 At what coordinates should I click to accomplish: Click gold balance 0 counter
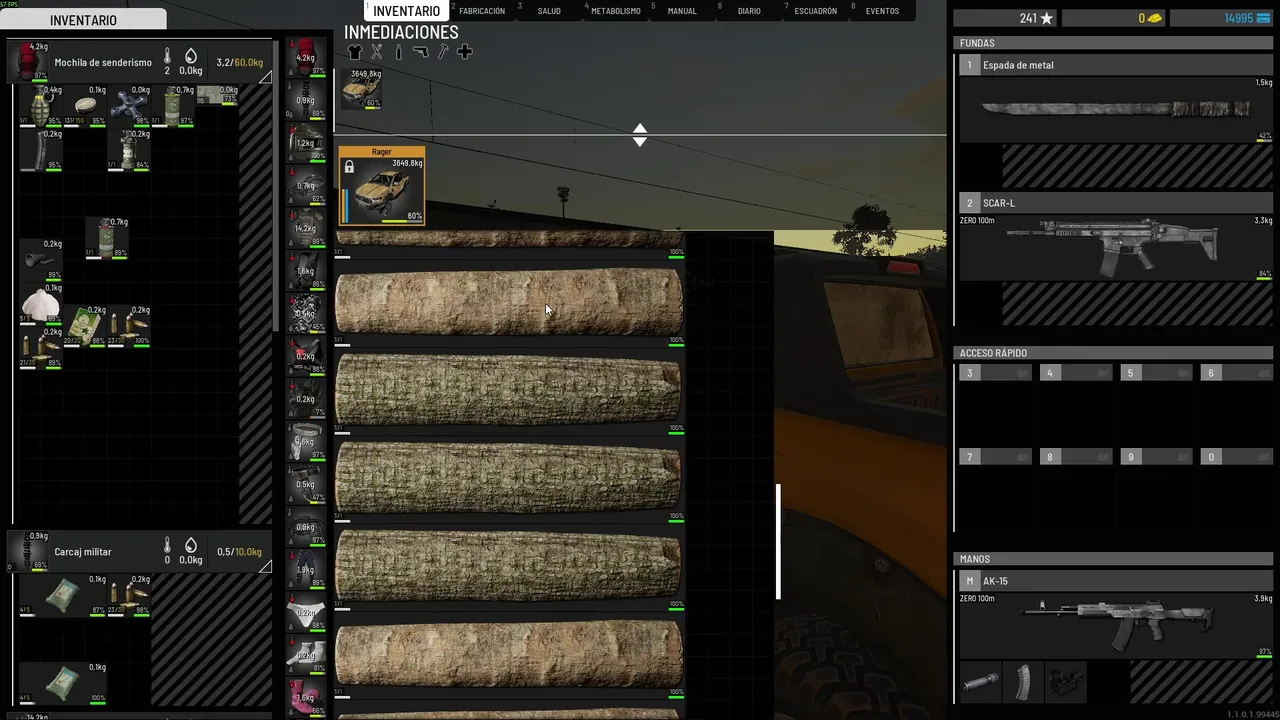pos(1114,18)
